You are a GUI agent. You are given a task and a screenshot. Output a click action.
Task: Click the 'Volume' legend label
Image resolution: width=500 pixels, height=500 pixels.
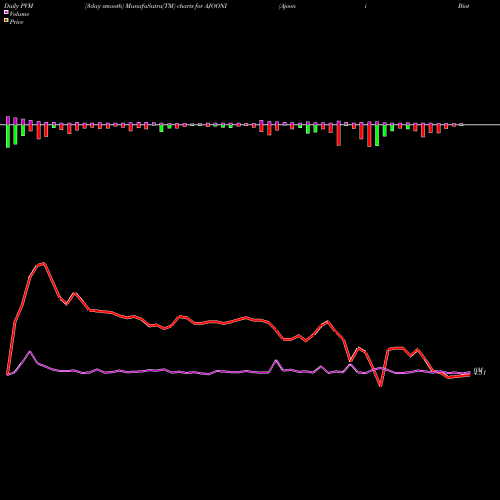[19, 14]
